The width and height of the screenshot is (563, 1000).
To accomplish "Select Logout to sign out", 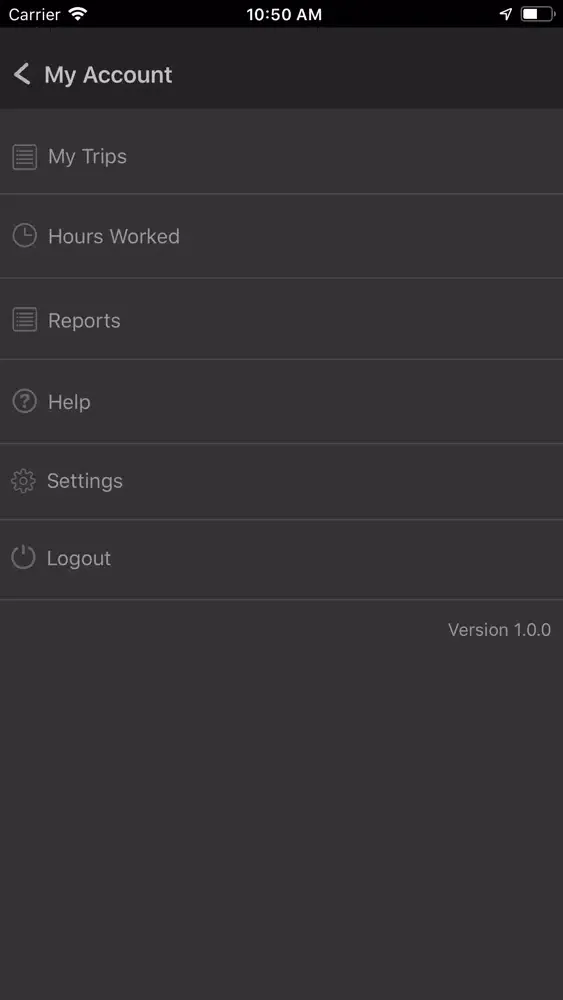I will click(x=281, y=559).
